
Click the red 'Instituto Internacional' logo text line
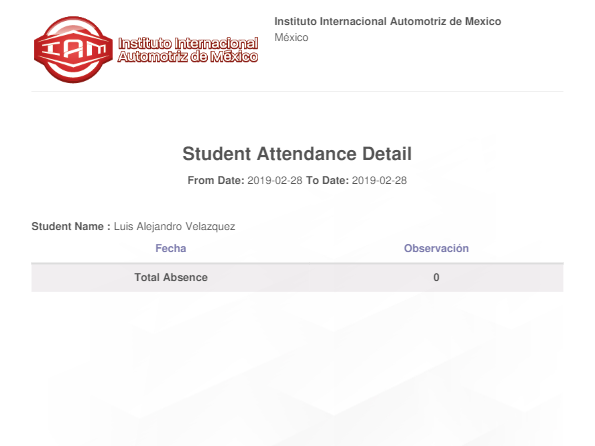(x=188, y=43)
